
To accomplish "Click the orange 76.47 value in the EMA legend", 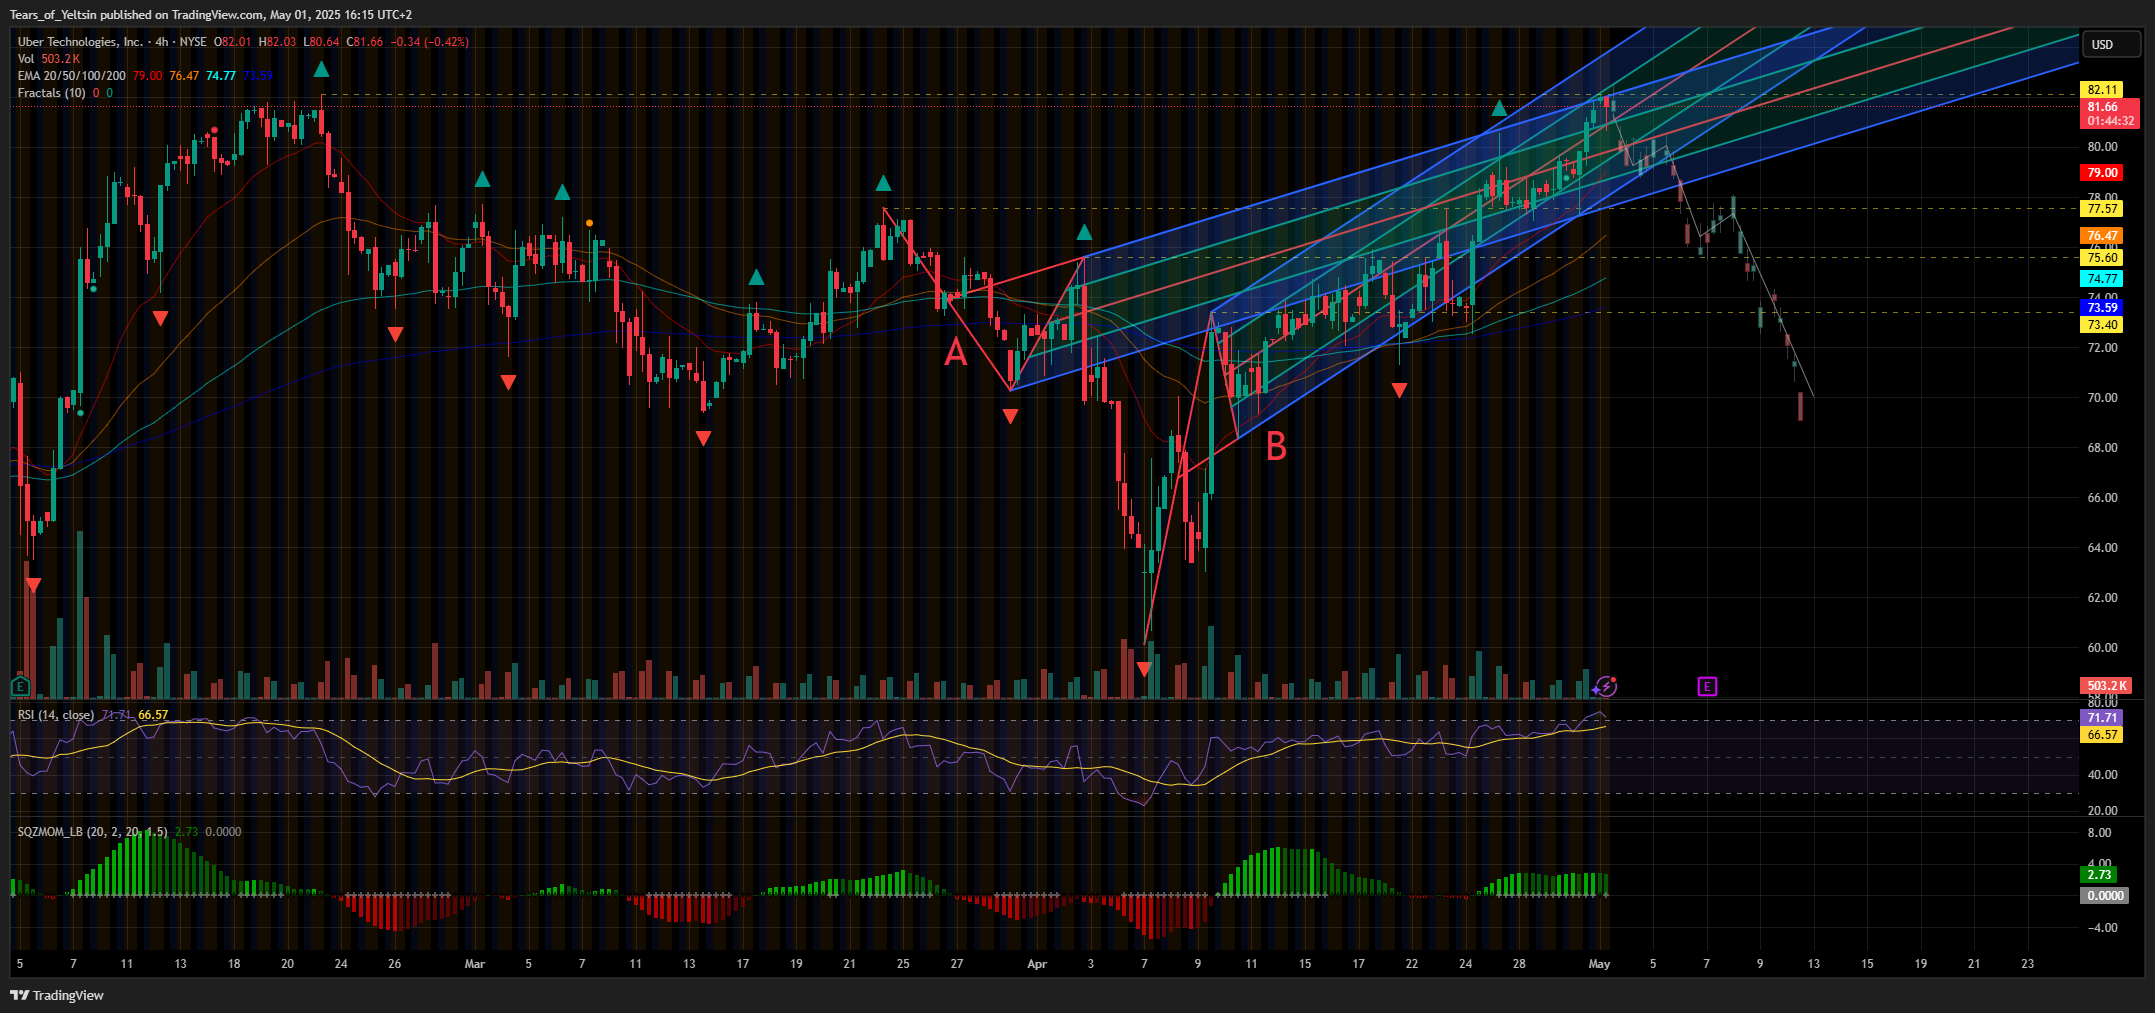I will [184, 76].
